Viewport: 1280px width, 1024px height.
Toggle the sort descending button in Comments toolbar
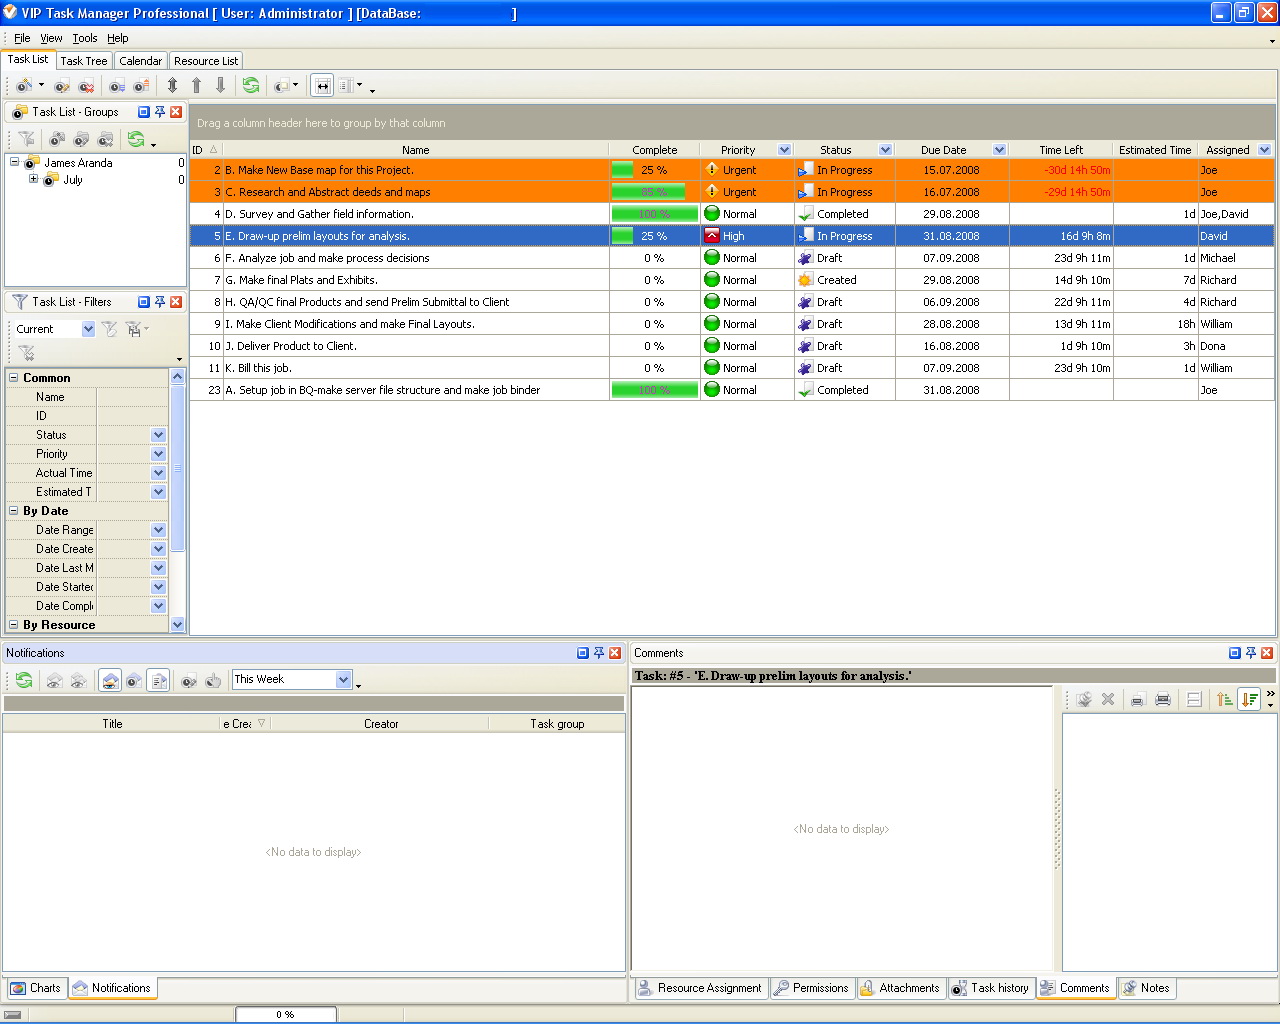[x=1249, y=700]
